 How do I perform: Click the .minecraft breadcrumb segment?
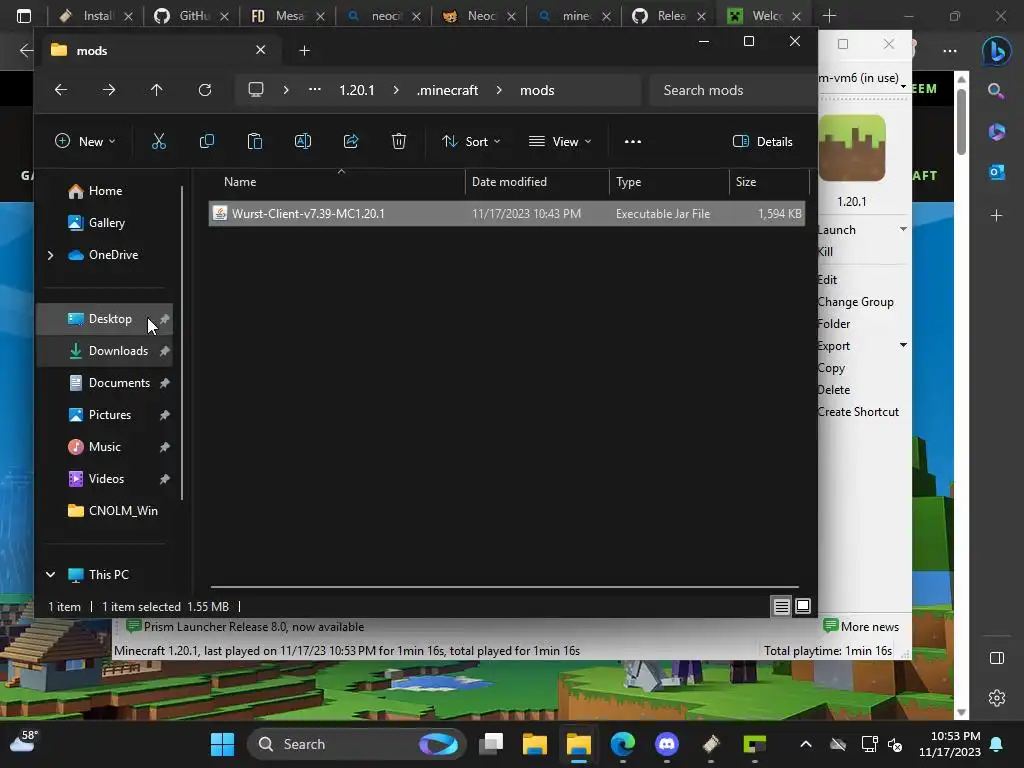(x=447, y=90)
